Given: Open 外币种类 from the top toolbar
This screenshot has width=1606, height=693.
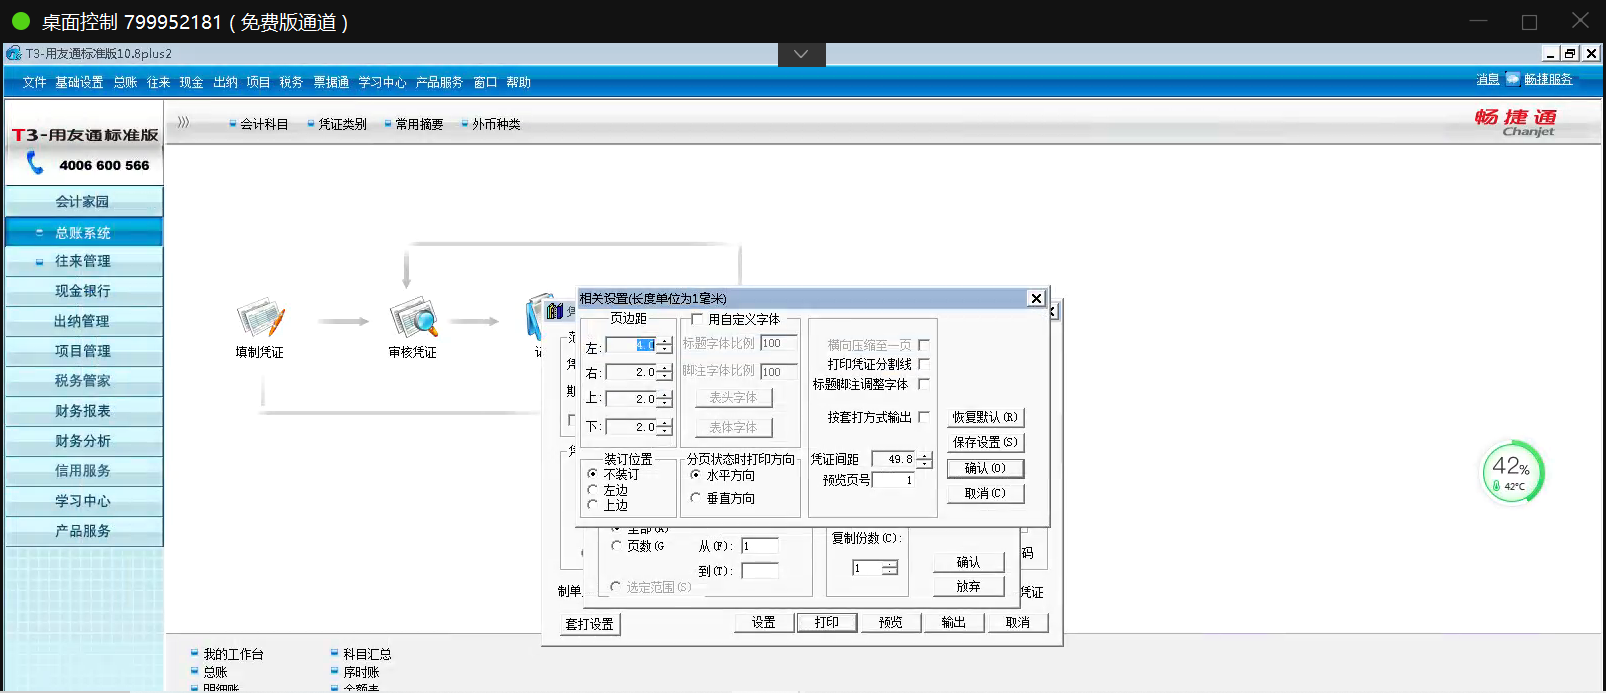Looking at the screenshot, I should (x=496, y=124).
